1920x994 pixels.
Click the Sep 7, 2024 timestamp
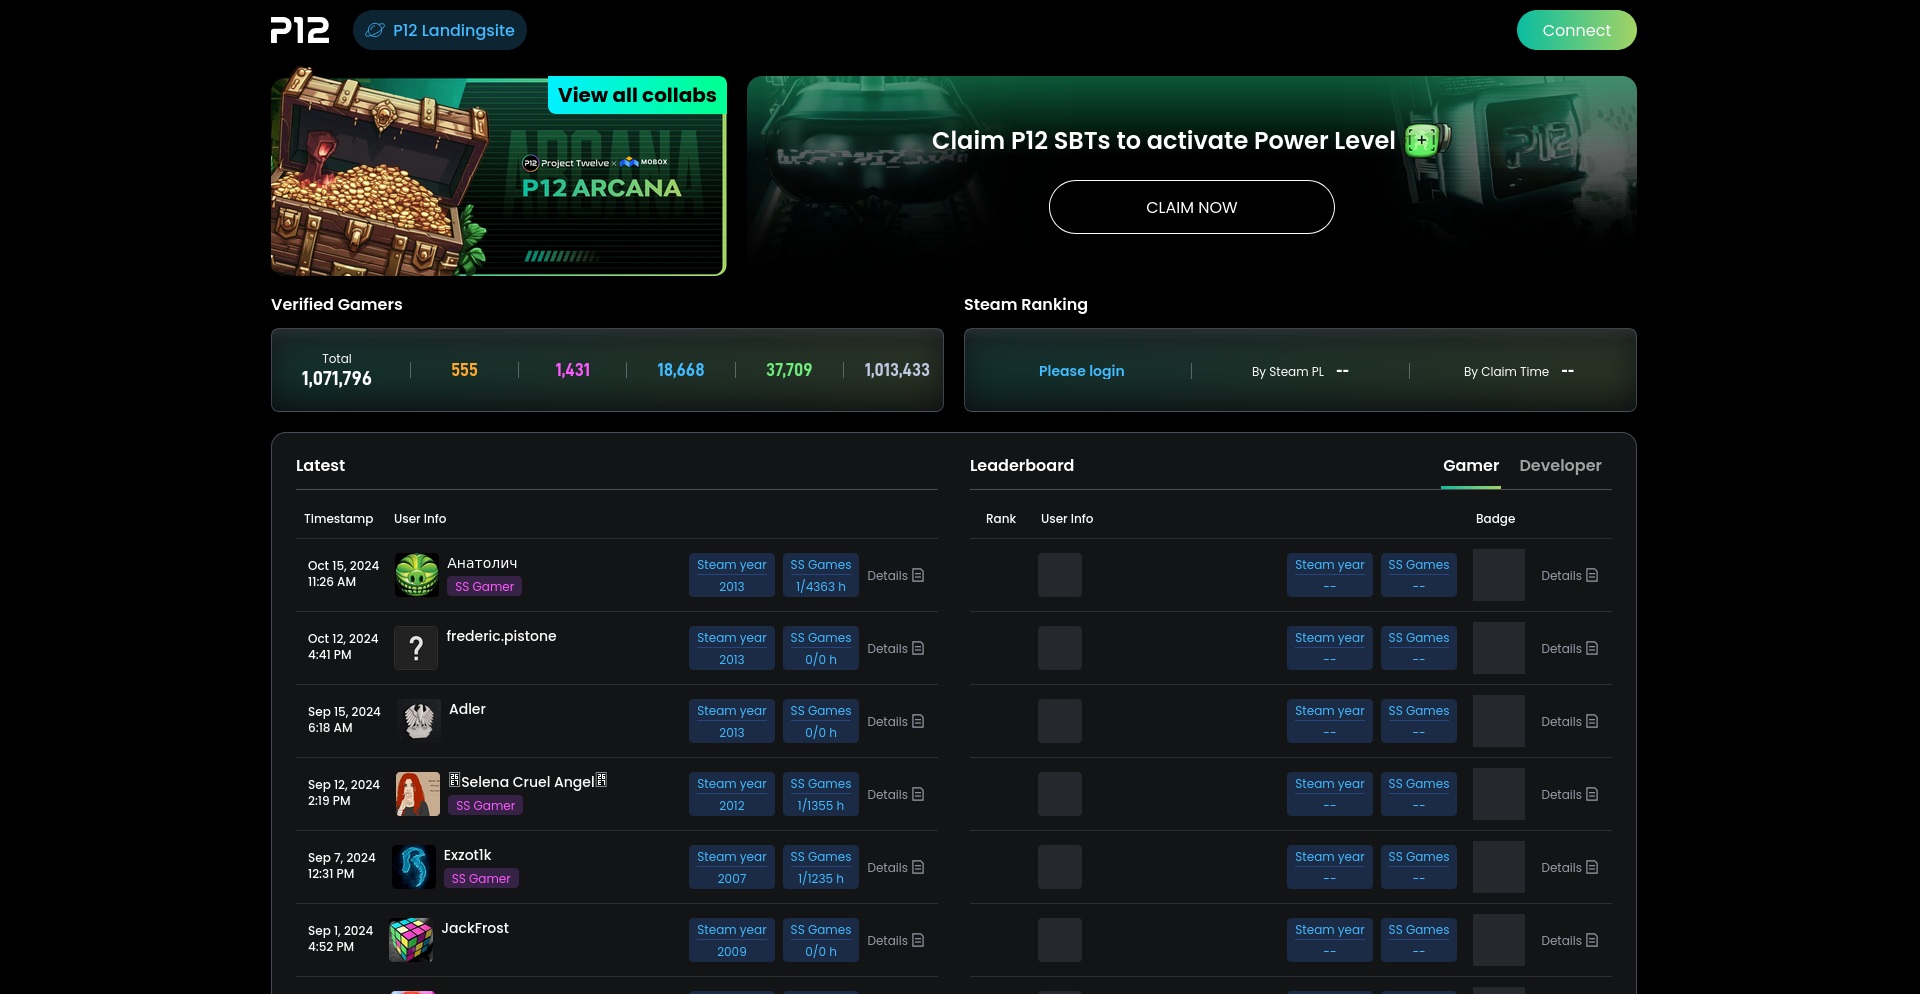342,866
